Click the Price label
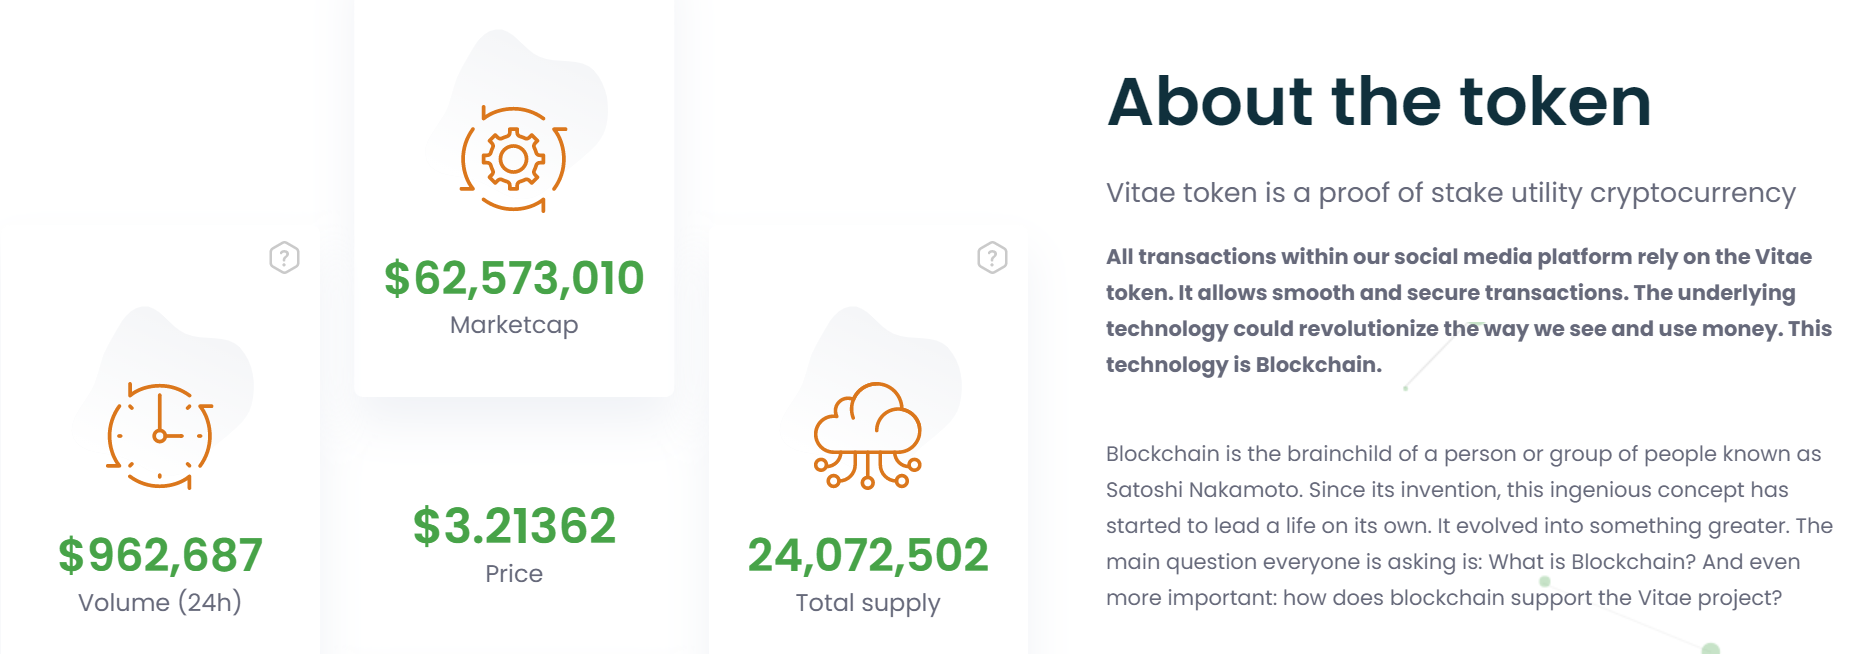Image resolution: width=1865 pixels, height=654 pixels. click(x=514, y=574)
